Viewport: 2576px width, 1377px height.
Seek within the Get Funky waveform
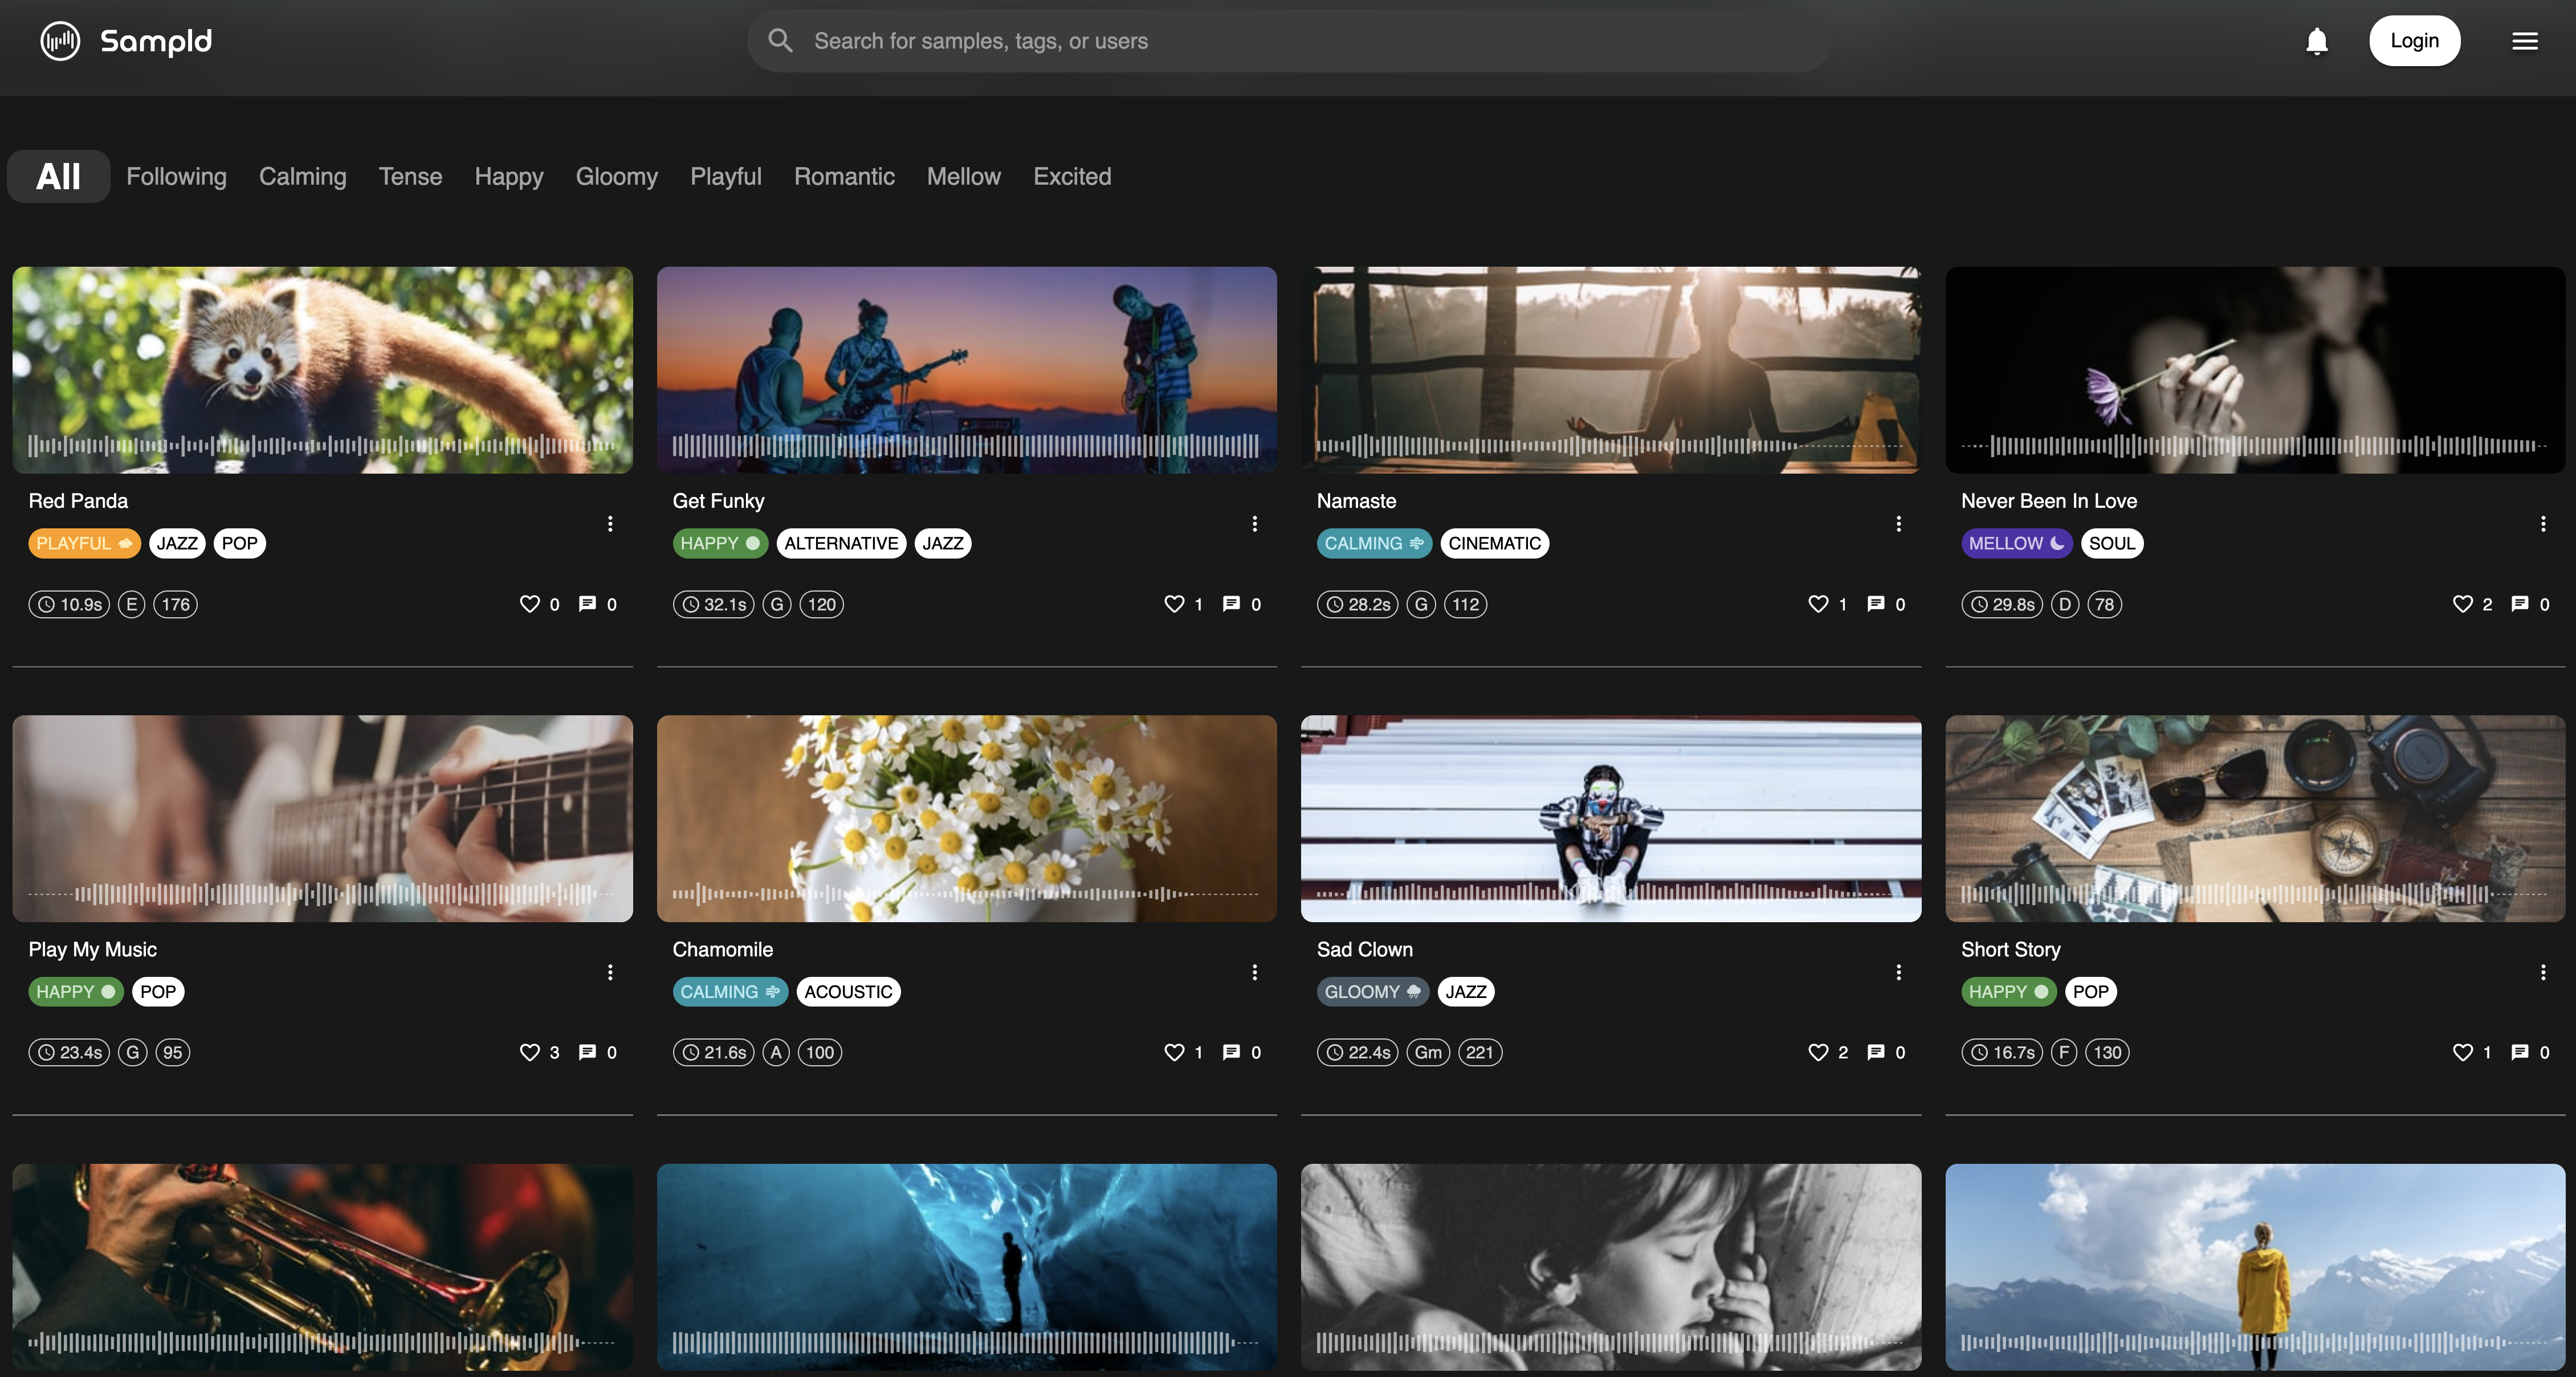(965, 446)
